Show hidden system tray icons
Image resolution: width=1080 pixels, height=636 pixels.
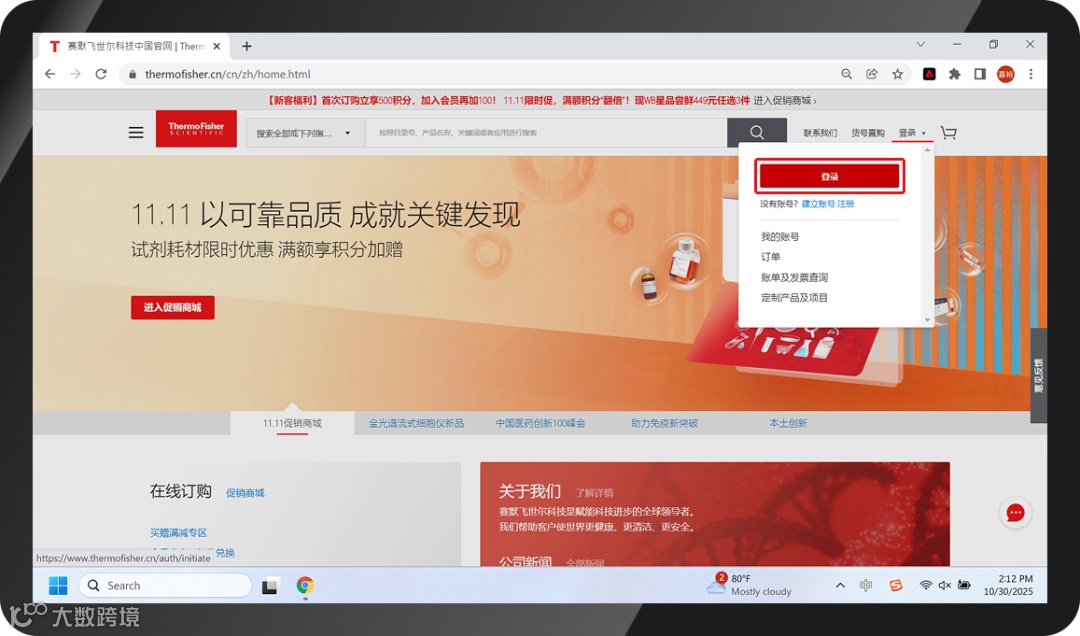(840, 586)
